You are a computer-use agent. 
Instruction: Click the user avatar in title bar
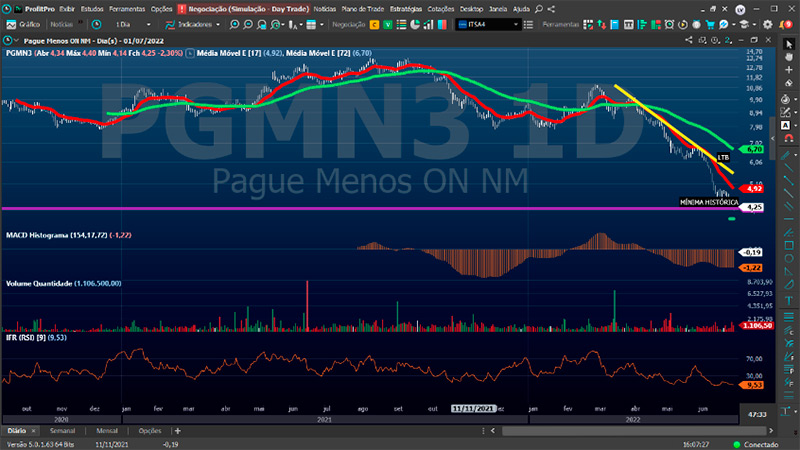(740, 9)
